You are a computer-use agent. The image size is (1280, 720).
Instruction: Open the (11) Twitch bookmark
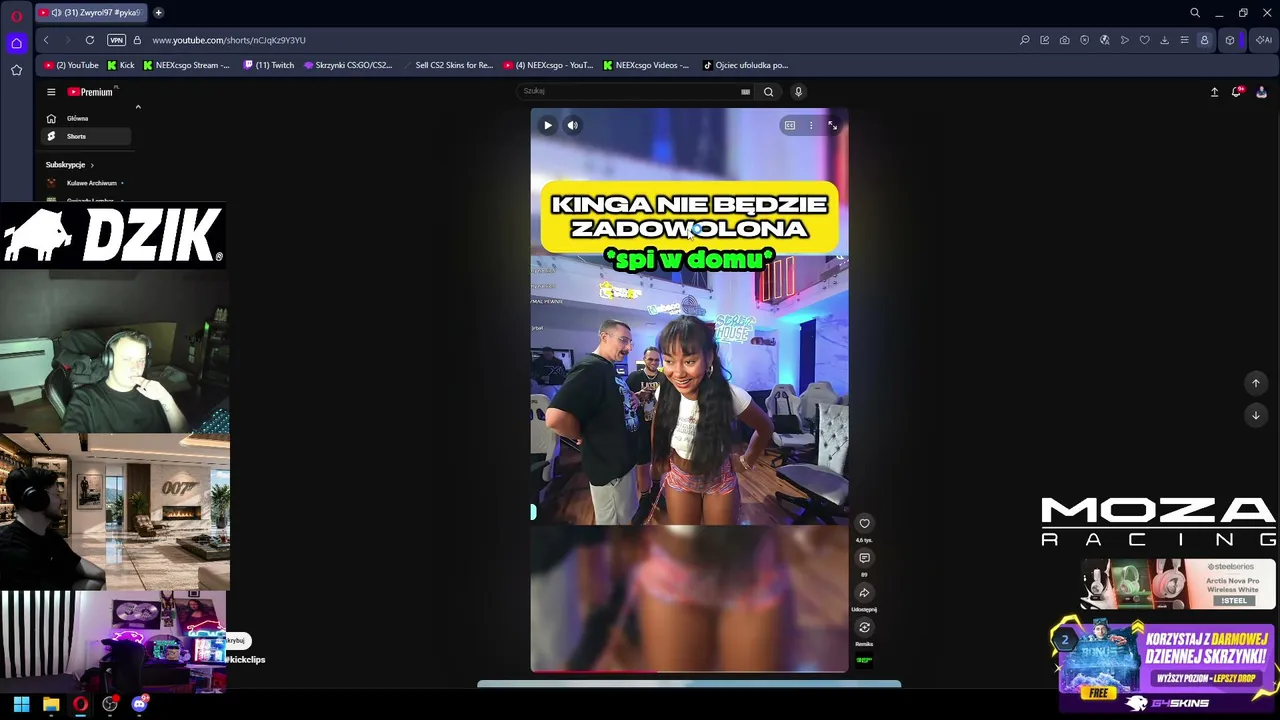pos(269,65)
